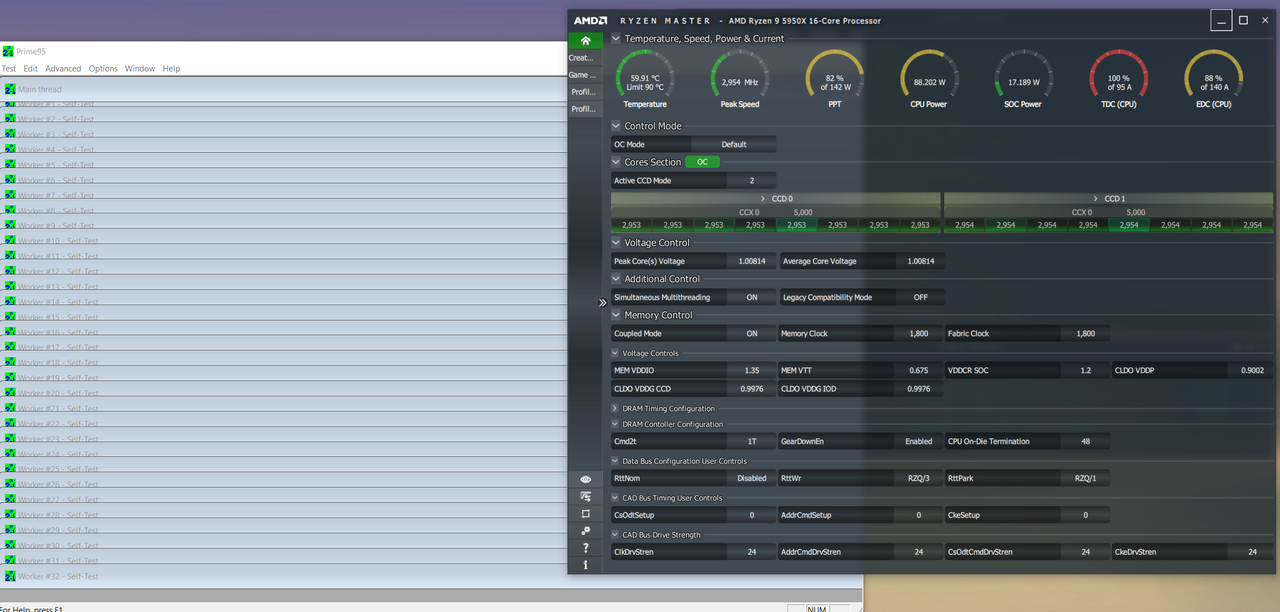
Task: Toggle Coupled Mode ON value
Action: pyautogui.click(x=752, y=334)
